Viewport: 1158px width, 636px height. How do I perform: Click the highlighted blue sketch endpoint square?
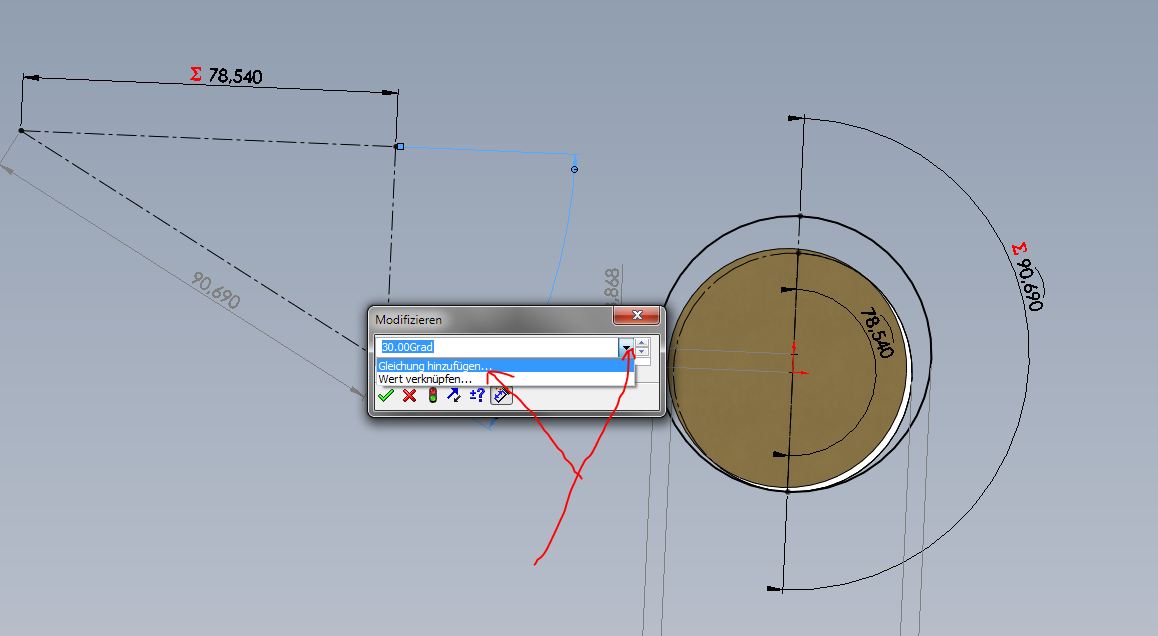click(x=400, y=147)
